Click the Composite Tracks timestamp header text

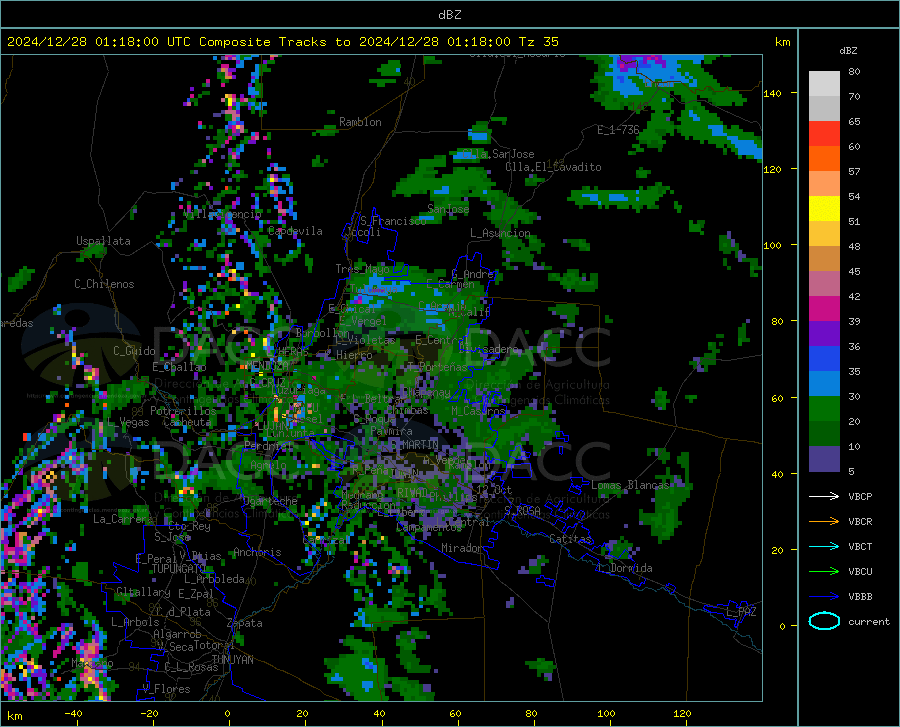282,42
